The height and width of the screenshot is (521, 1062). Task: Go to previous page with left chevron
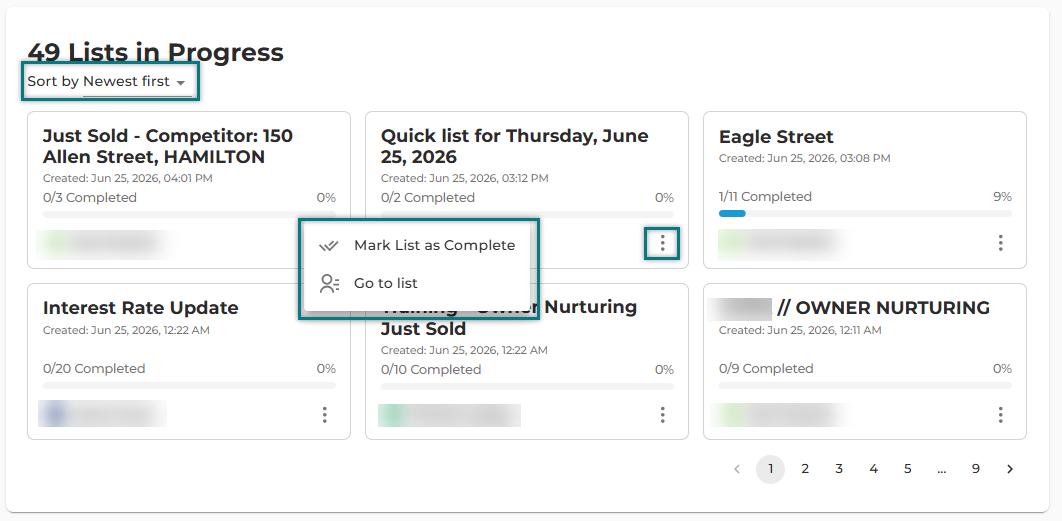pyautogui.click(x=737, y=469)
